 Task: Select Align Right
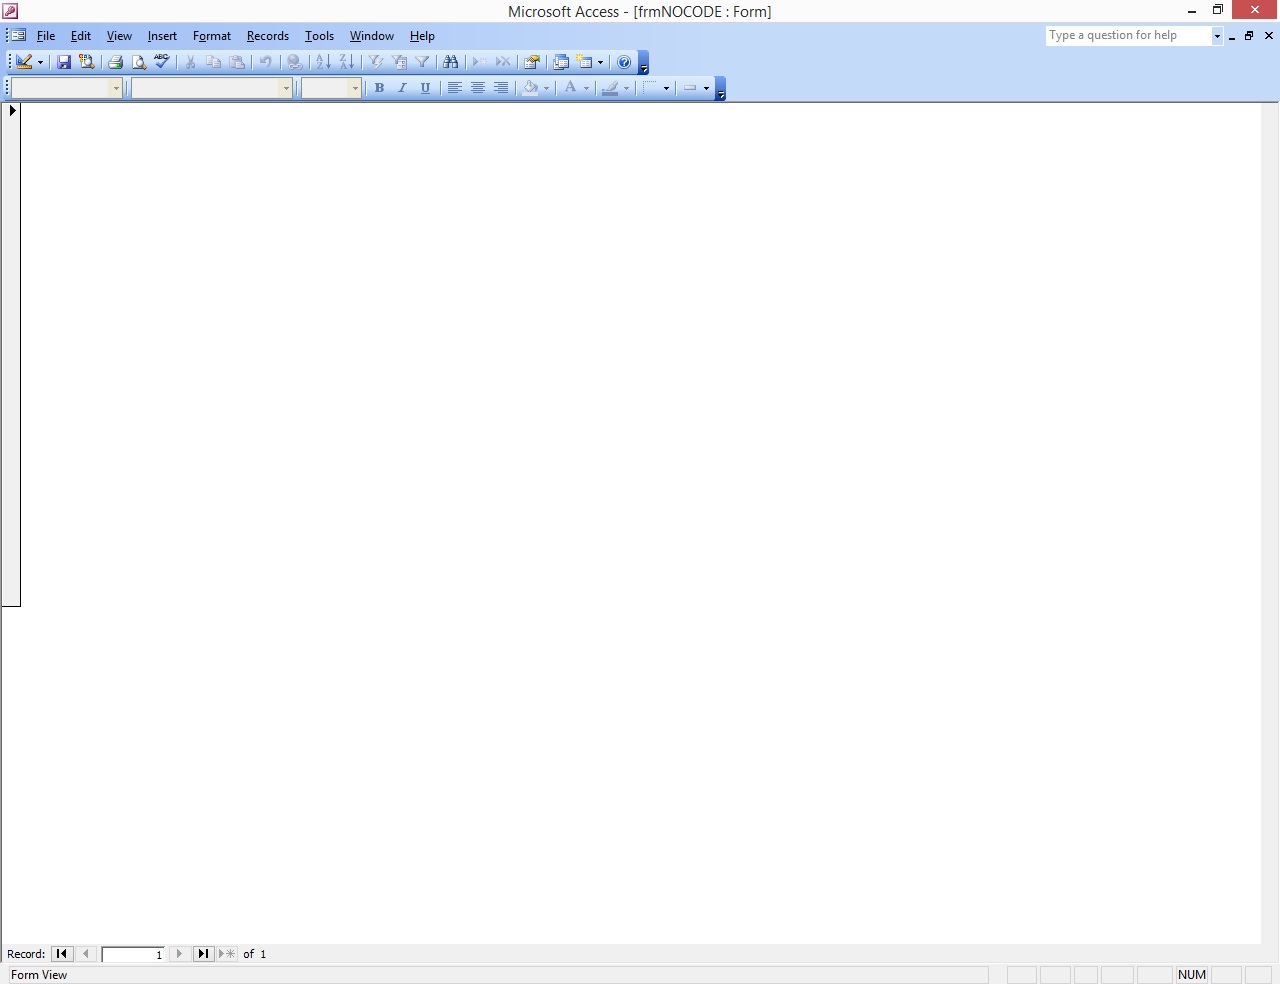(501, 88)
